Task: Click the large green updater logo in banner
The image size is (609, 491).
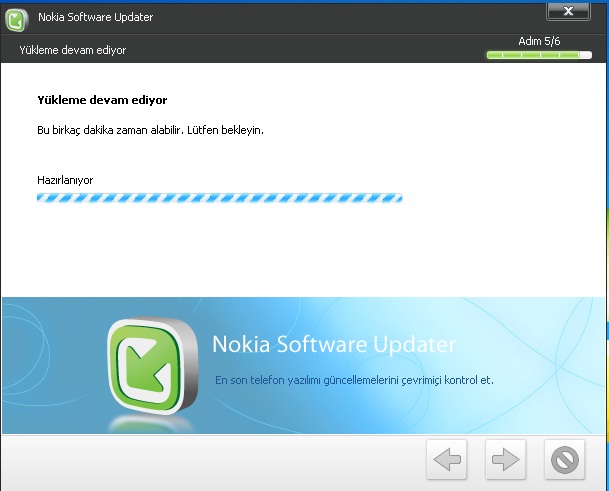Action: point(153,366)
